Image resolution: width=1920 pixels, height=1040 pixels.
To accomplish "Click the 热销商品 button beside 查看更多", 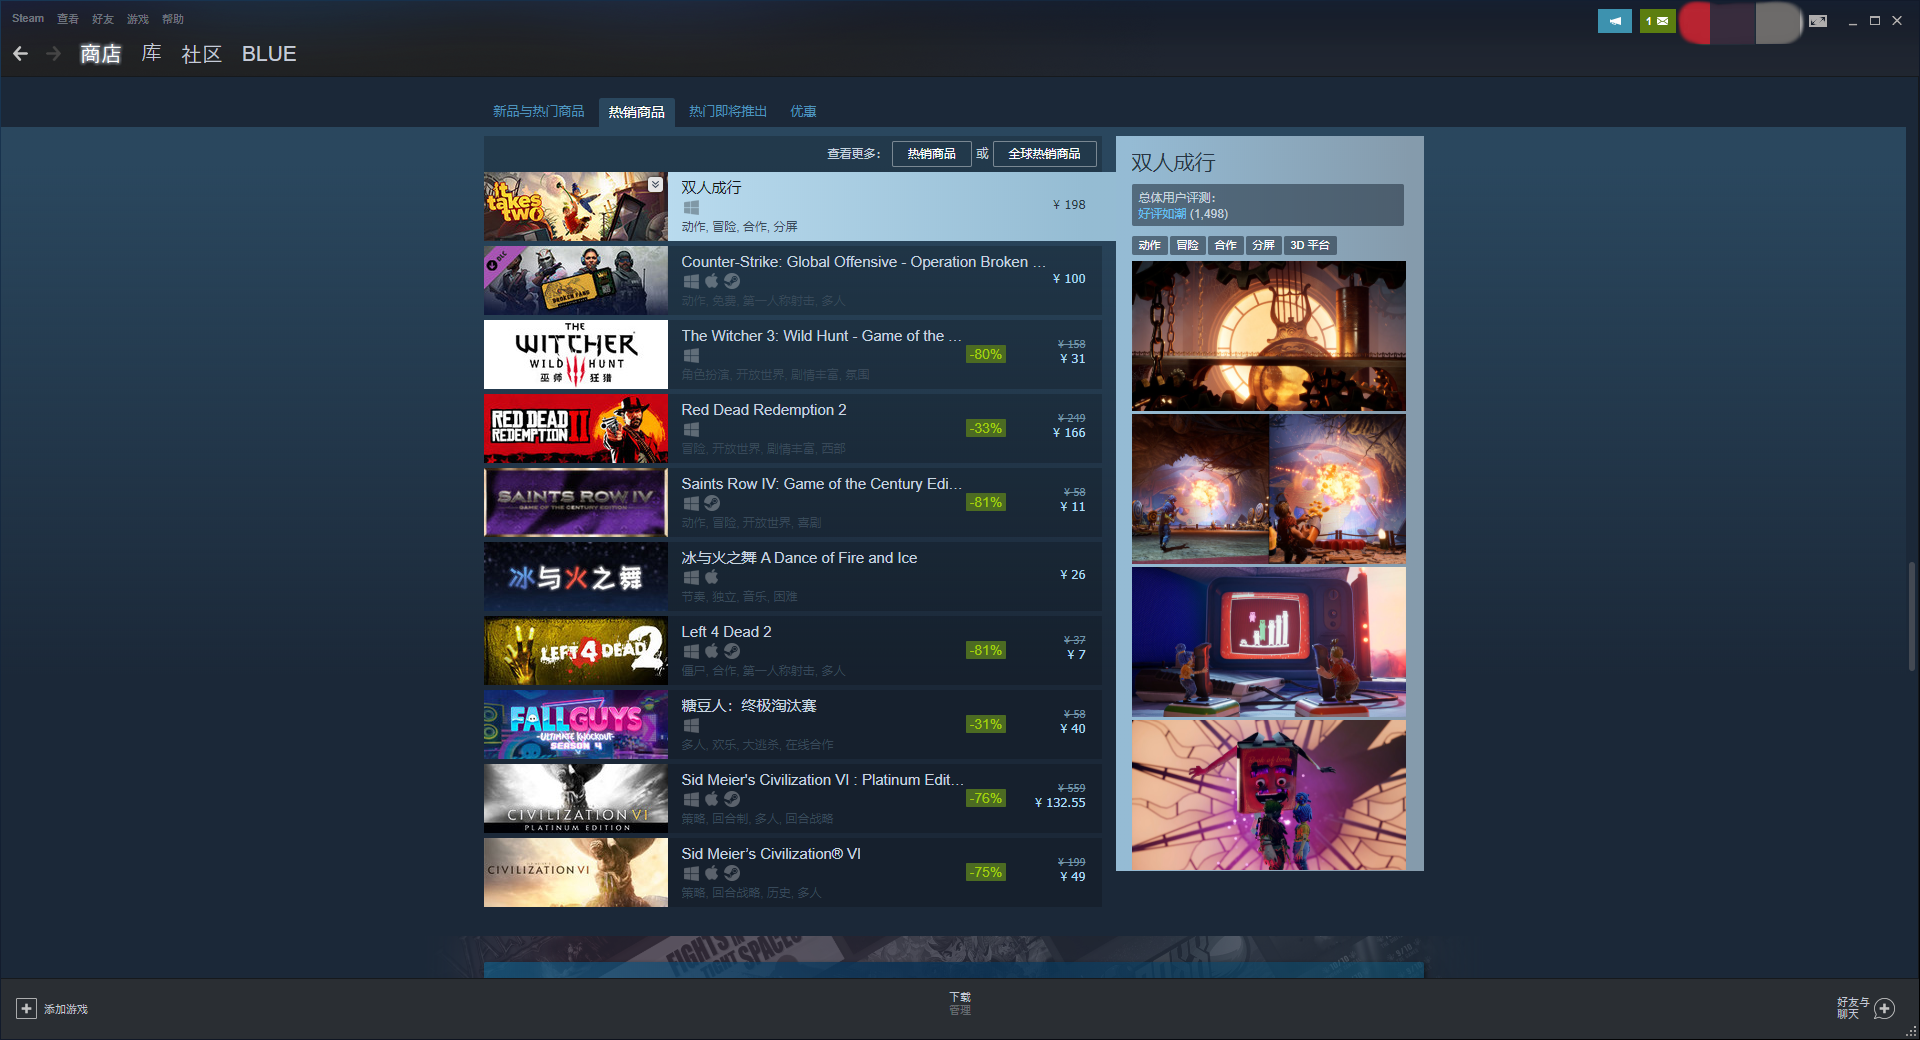I will [932, 154].
